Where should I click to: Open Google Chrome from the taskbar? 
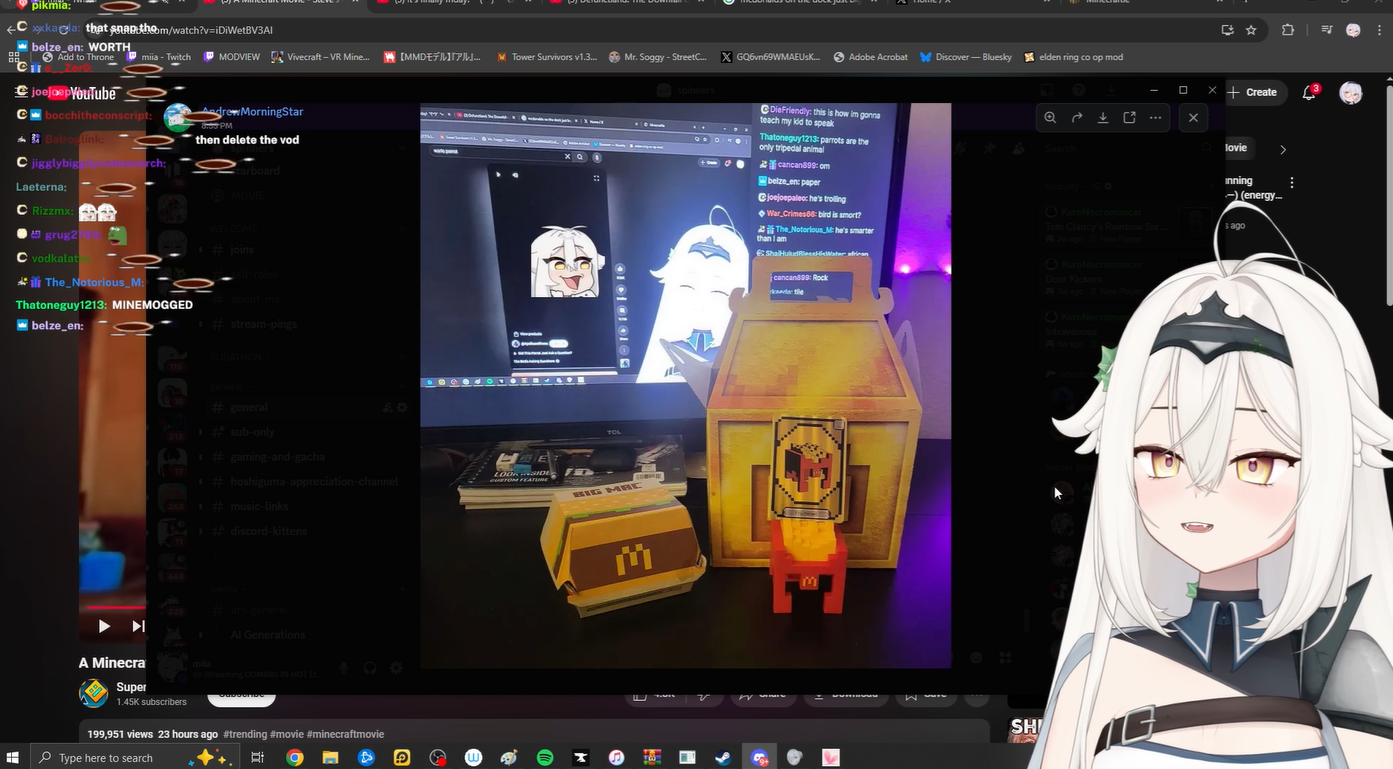coord(294,757)
